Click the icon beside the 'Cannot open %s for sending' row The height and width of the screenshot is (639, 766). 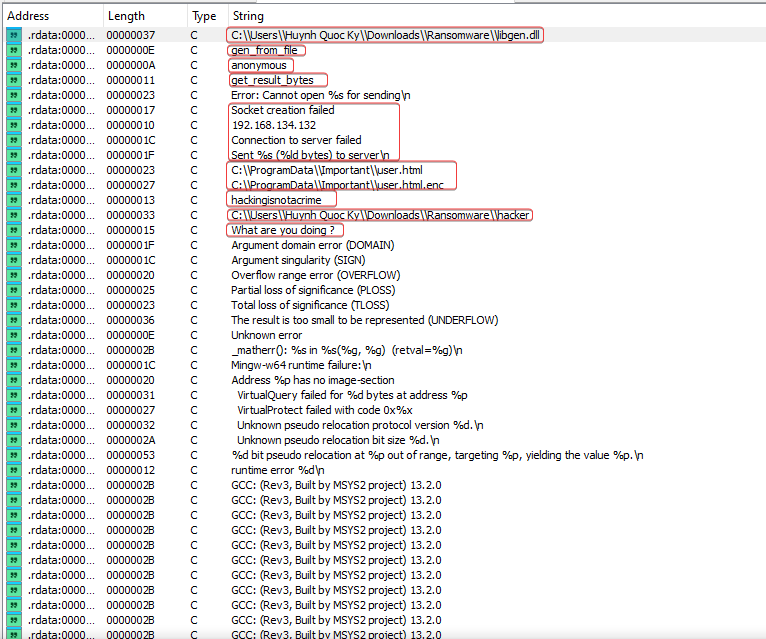(14, 95)
